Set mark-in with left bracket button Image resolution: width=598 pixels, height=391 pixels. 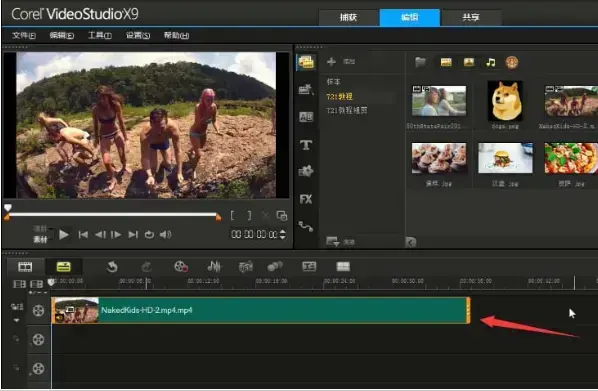click(x=232, y=216)
